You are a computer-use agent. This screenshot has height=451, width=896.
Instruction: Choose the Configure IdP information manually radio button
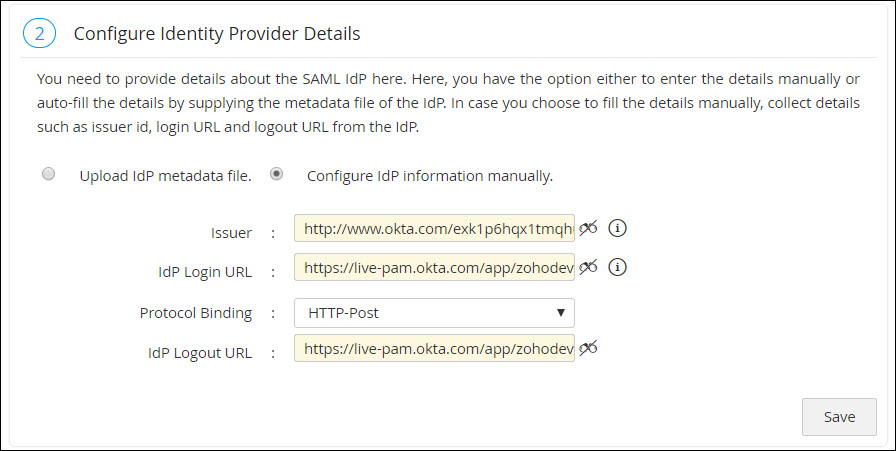[x=276, y=174]
